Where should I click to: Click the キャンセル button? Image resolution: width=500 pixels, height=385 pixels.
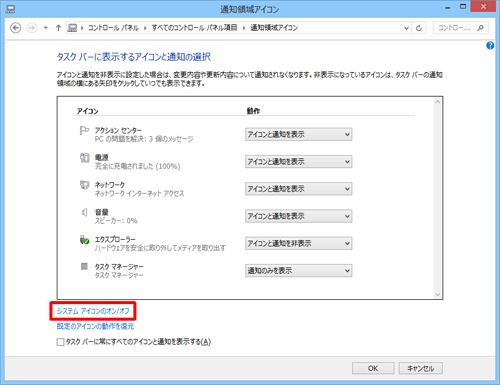pyautogui.click(x=421, y=368)
